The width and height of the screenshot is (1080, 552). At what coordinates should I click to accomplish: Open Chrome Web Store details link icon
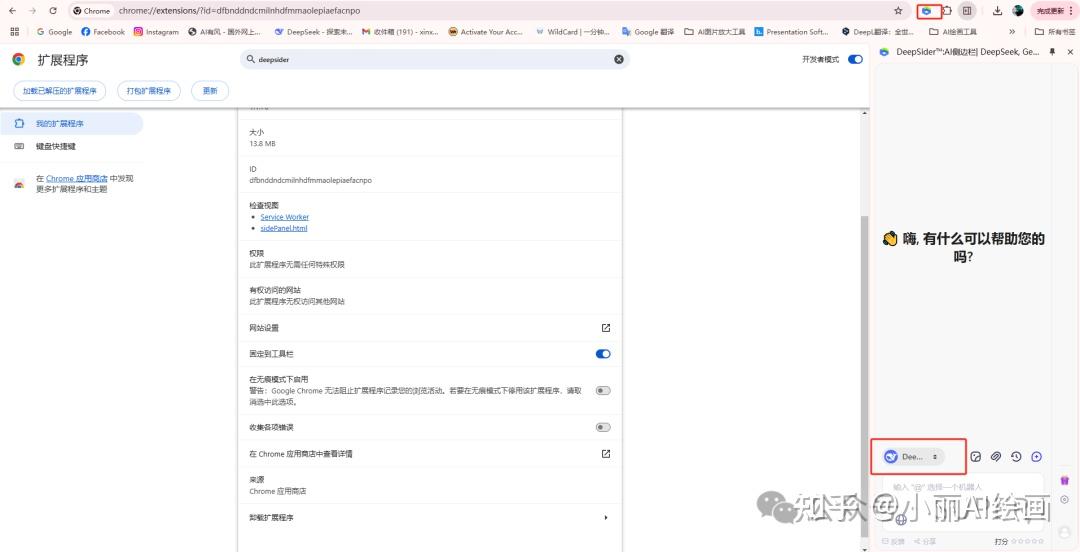[606, 454]
